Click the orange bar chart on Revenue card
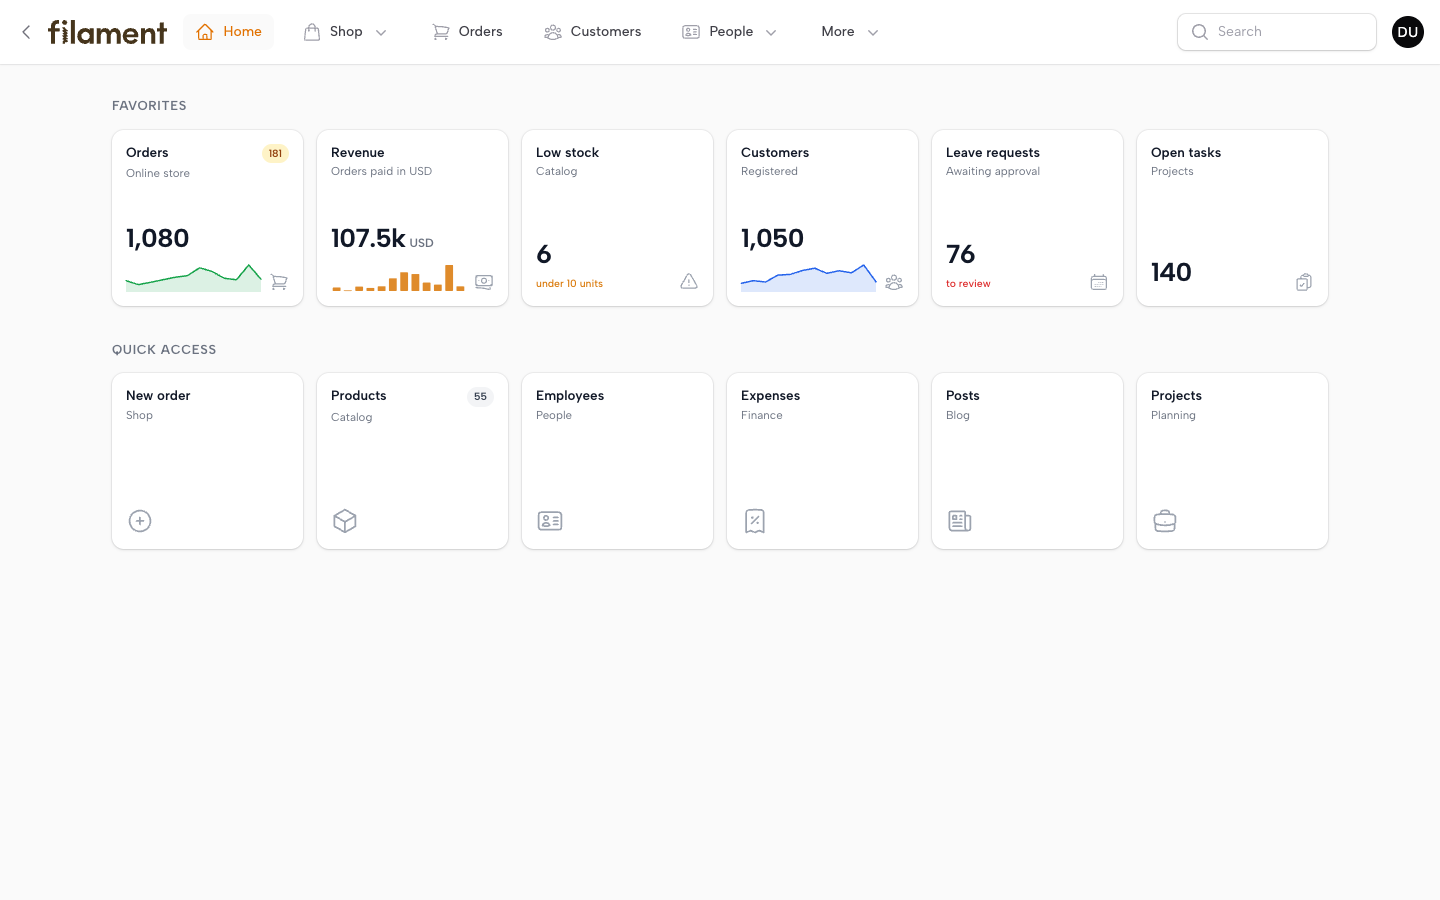The width and height of the screenshot is (1440, 900). (x=398, y=278)
